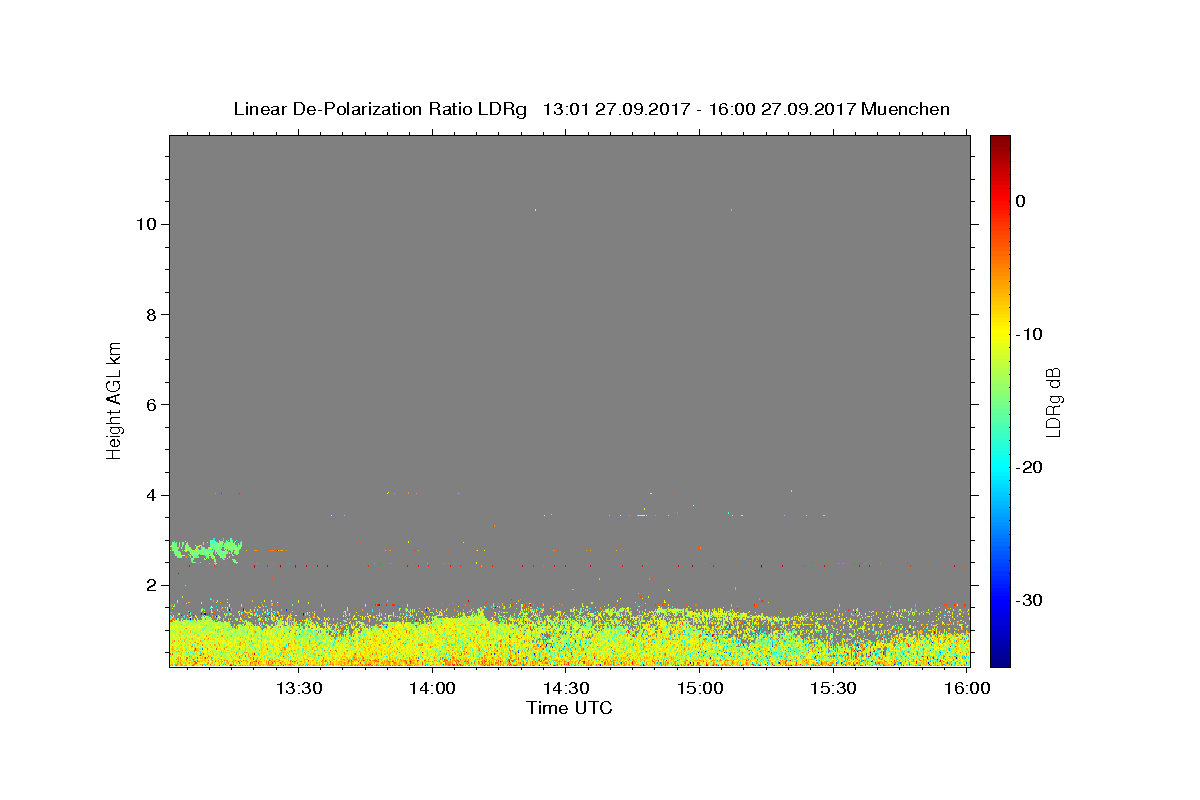Image resolution: width=1200 pixels, height=800 pixels.
Task: Click the 13:30 time axis label
Action: [299, 688]
